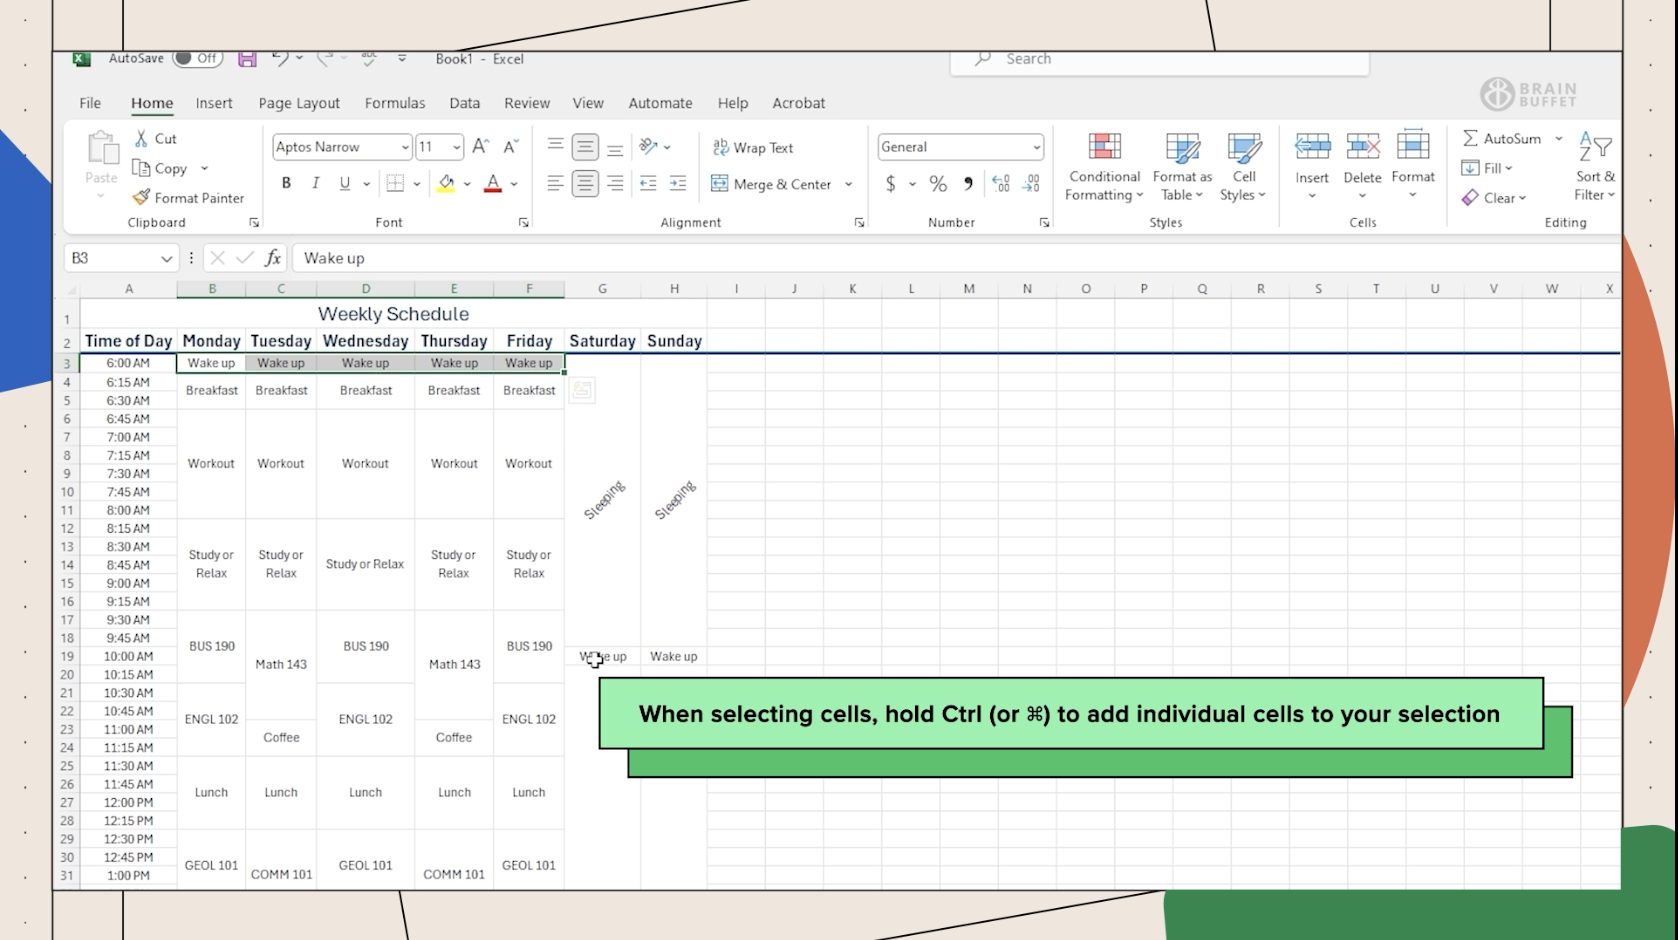Open the Formulas tab
The width and height of the screenshot is (1678, 940).
coord(394,103)
